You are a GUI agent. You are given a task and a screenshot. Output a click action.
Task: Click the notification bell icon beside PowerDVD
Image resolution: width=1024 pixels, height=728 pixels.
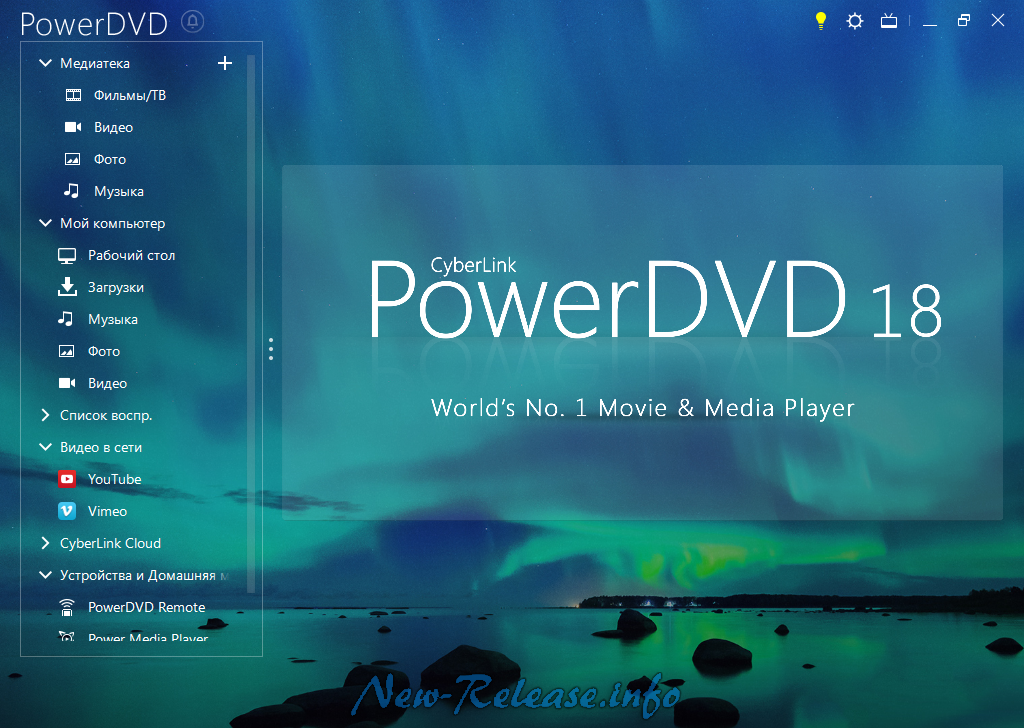coord(193,22)
